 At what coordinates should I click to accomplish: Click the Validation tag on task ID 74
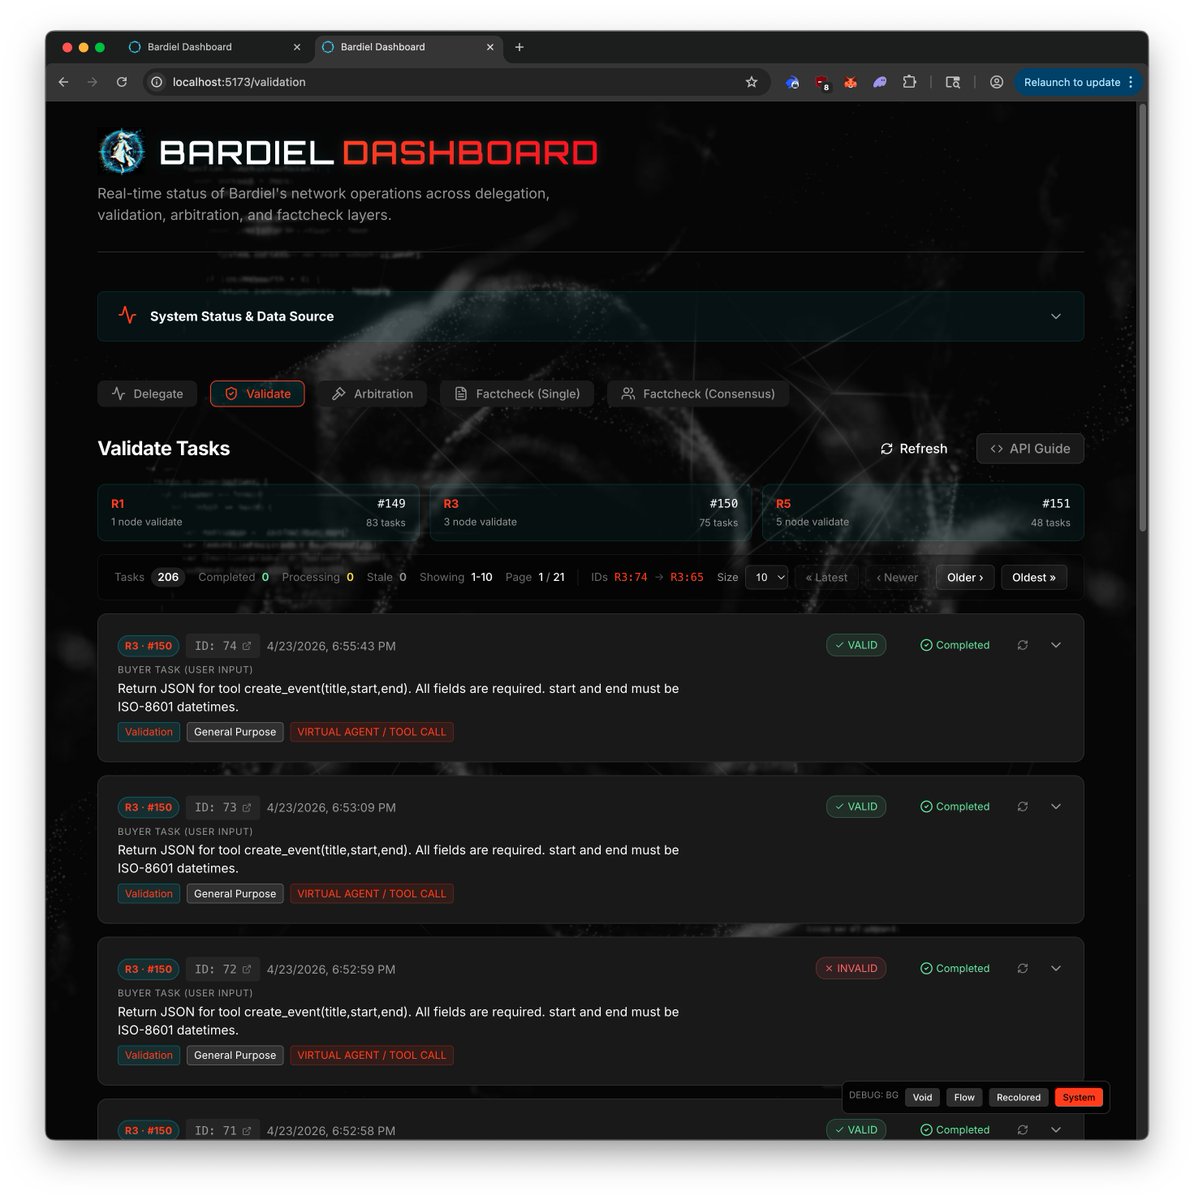(x=149, y=732)
